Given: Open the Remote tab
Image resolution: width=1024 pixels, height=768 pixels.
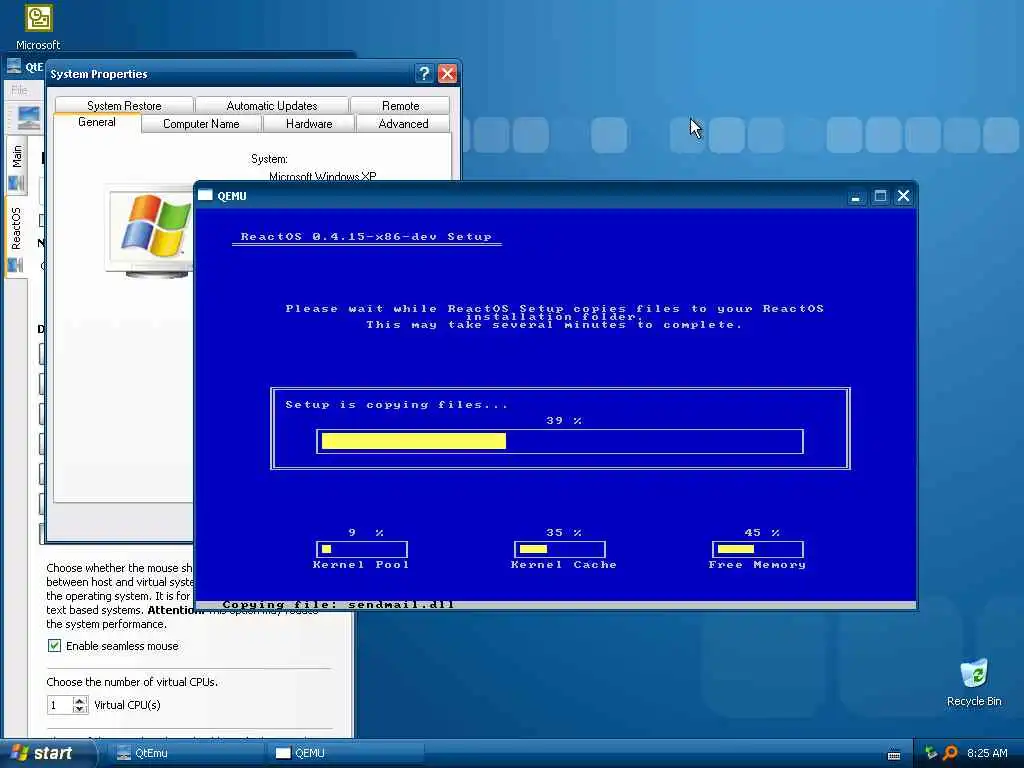Looking at the screenshot, I should tap(400, 105).
